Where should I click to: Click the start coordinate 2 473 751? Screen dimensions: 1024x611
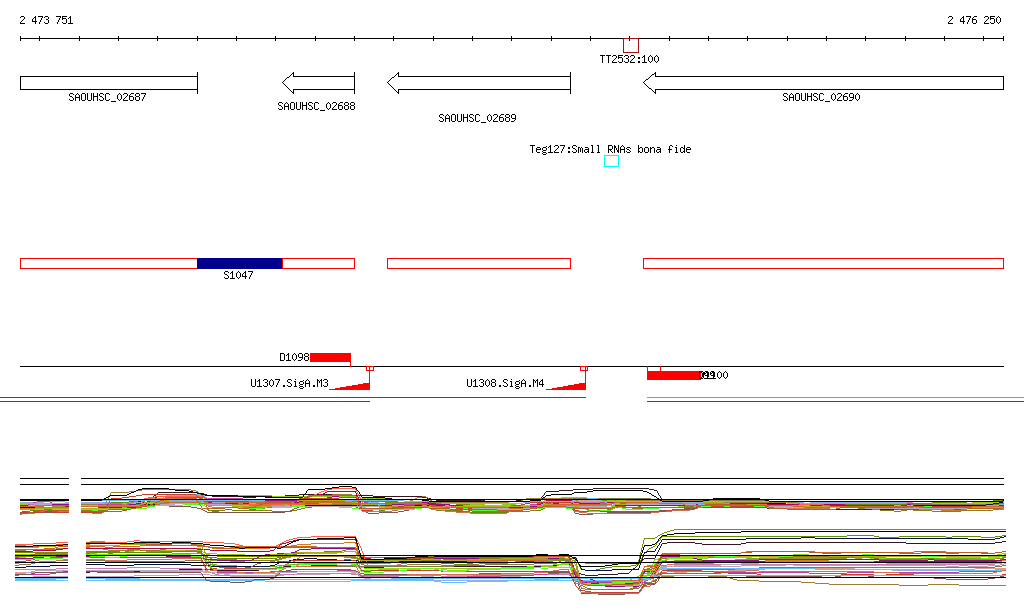pos(46,20)
